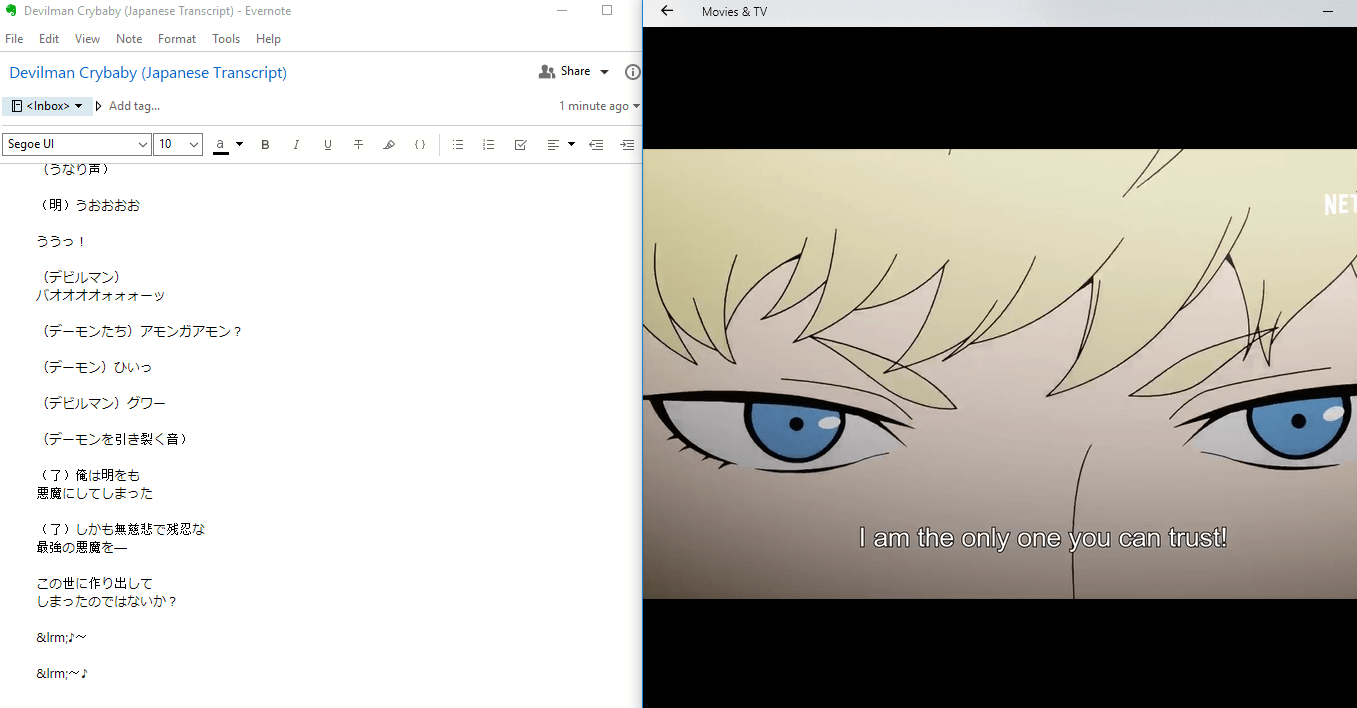Toggle bold formatting in Evernote toolbar
This screenshot has height=708, width=1357.
pos(265,145)
